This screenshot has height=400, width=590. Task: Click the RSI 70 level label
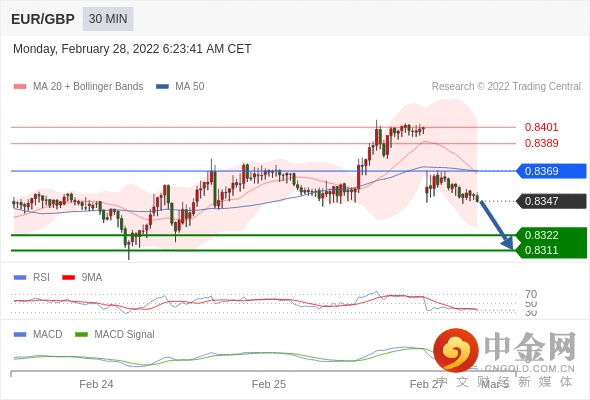531,294
